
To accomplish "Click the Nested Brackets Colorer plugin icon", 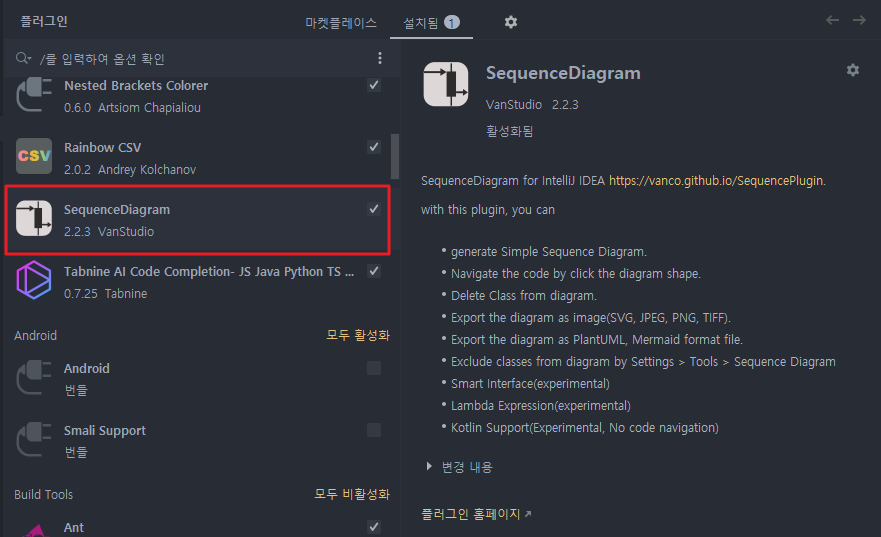I will tap(34, 94).
